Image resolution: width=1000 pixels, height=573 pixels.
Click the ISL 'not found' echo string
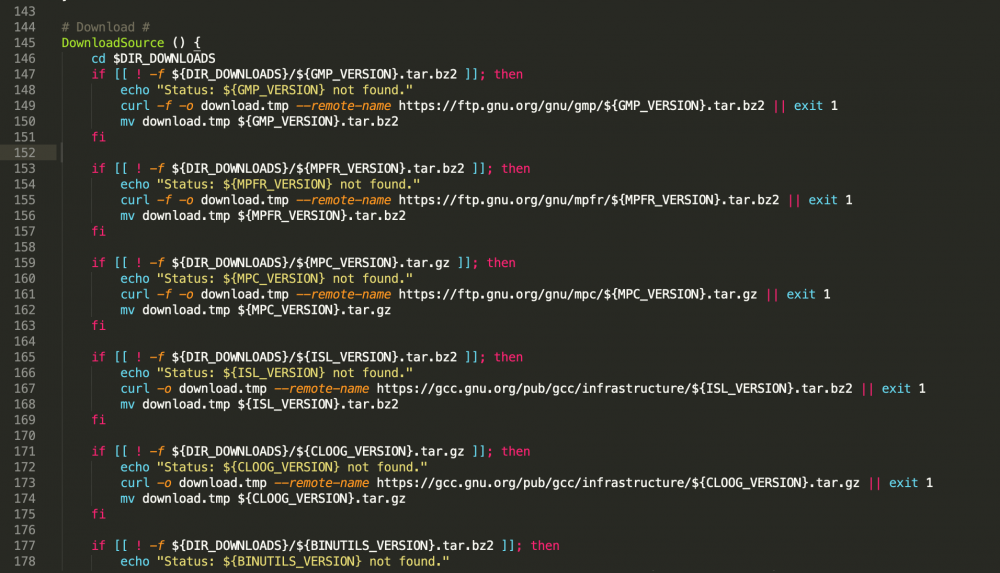pos(284,373)
